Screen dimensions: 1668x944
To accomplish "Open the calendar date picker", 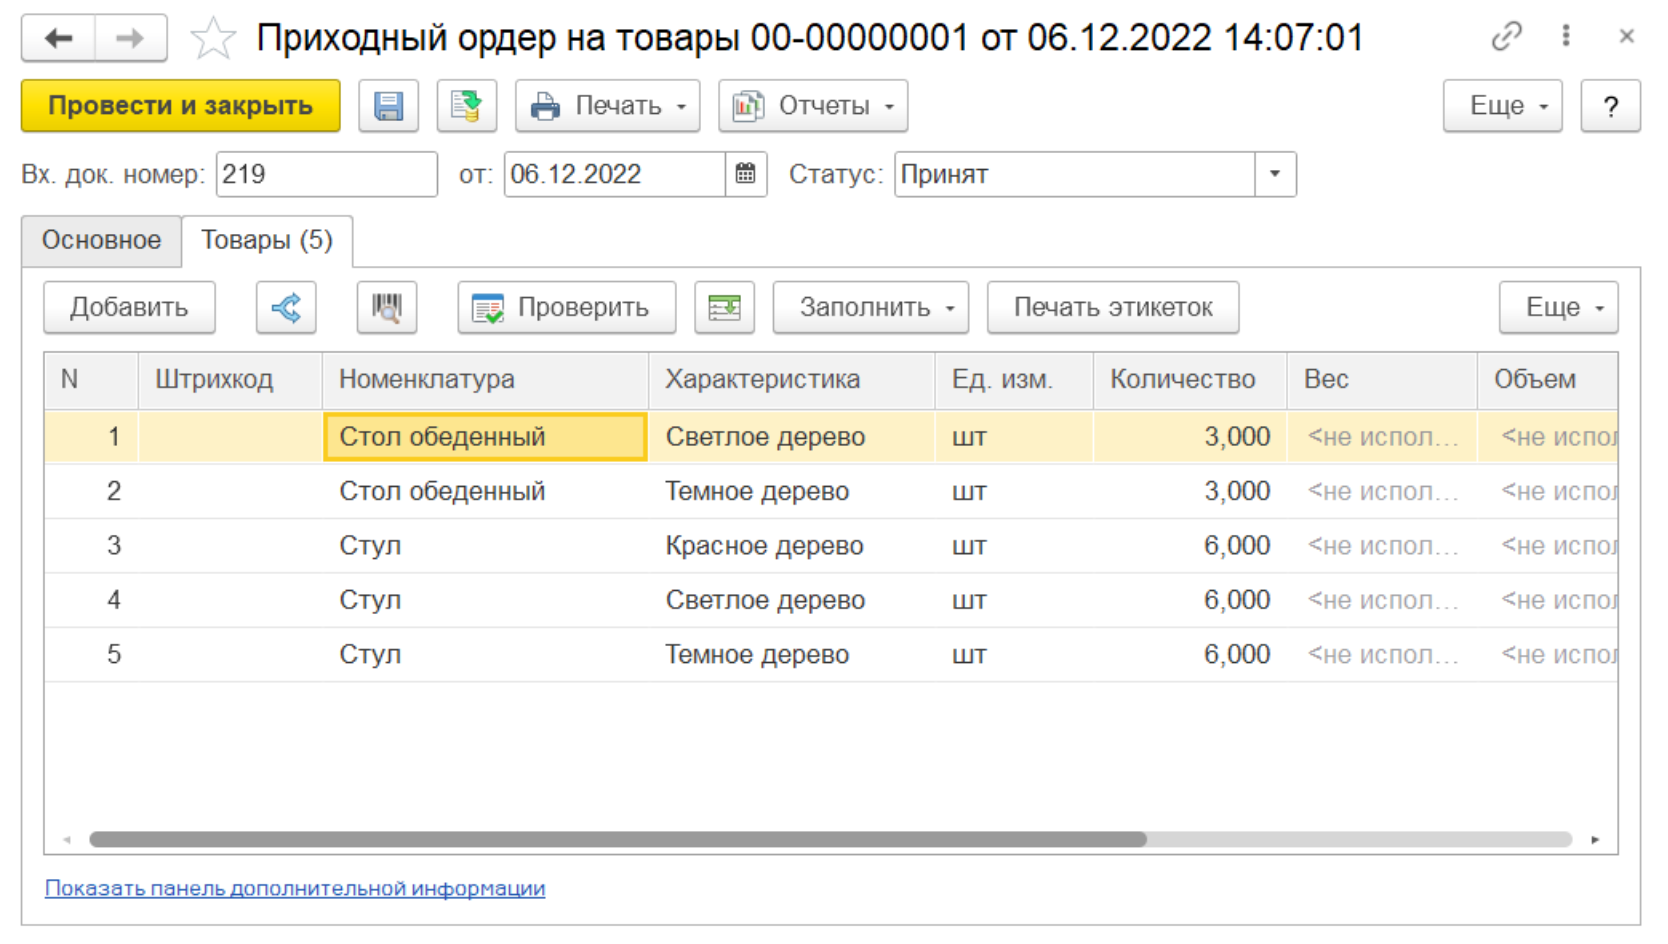I will pos(746,174).
